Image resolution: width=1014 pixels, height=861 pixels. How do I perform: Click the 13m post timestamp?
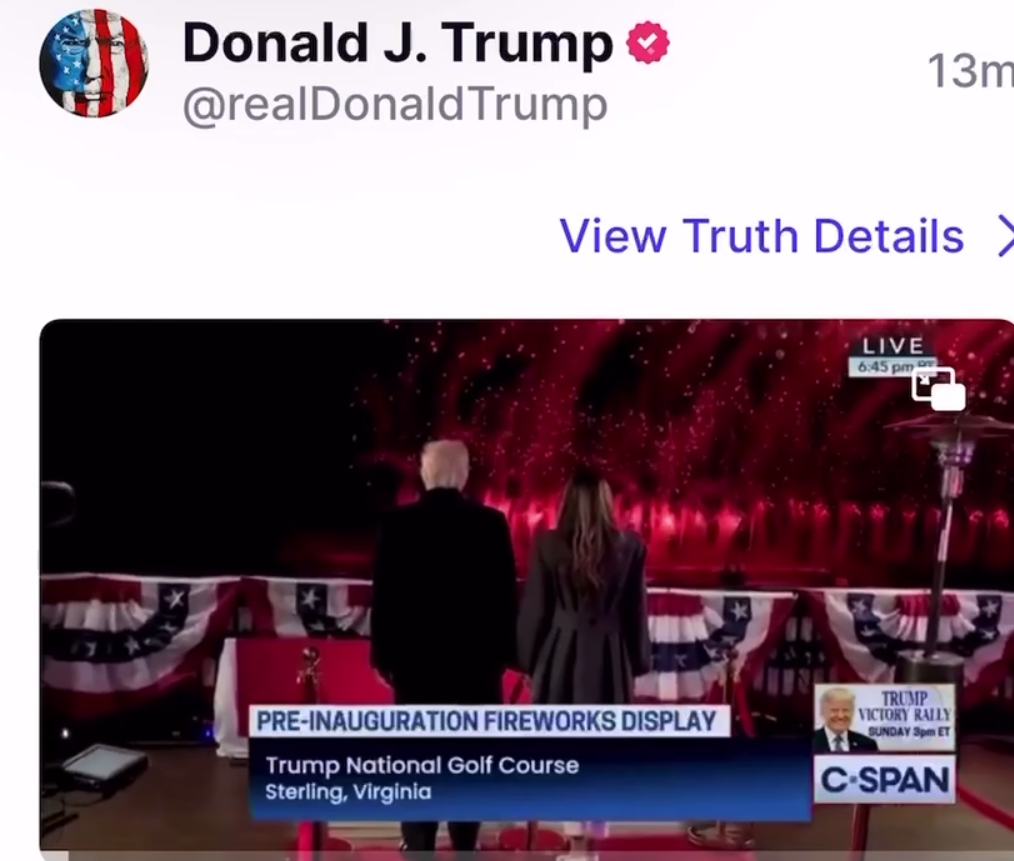(x=970, y=71)
